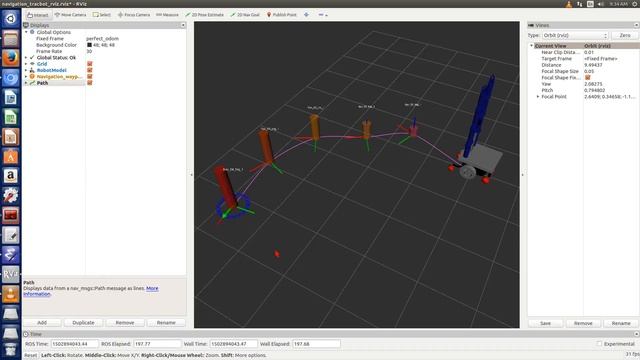This screenshot has width=640, height=360.
Task: Open LibreOffice Calc from the dock
Action: (11, 118)
